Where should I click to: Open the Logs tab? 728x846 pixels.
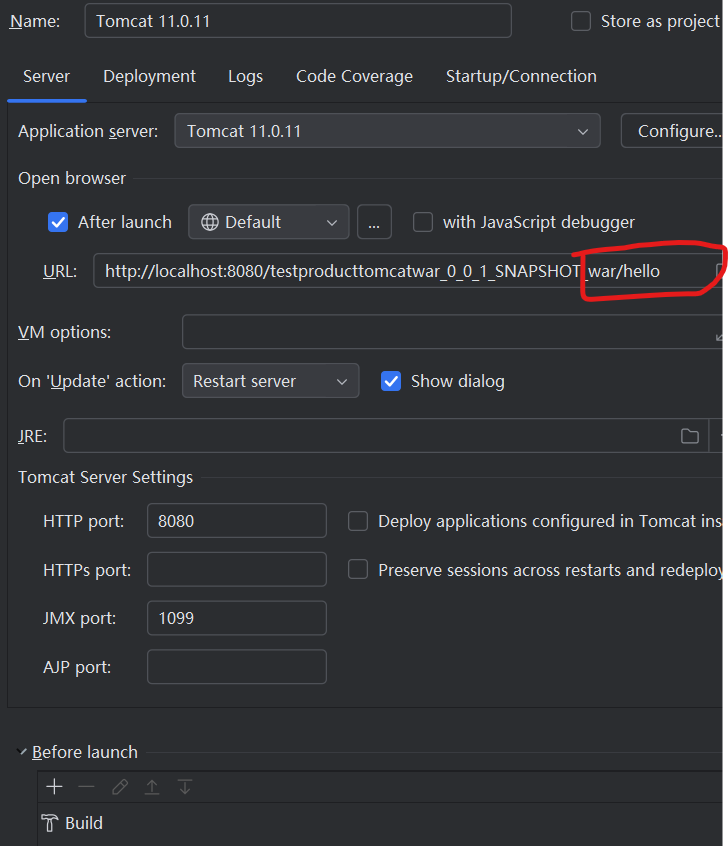pos(246,76)
